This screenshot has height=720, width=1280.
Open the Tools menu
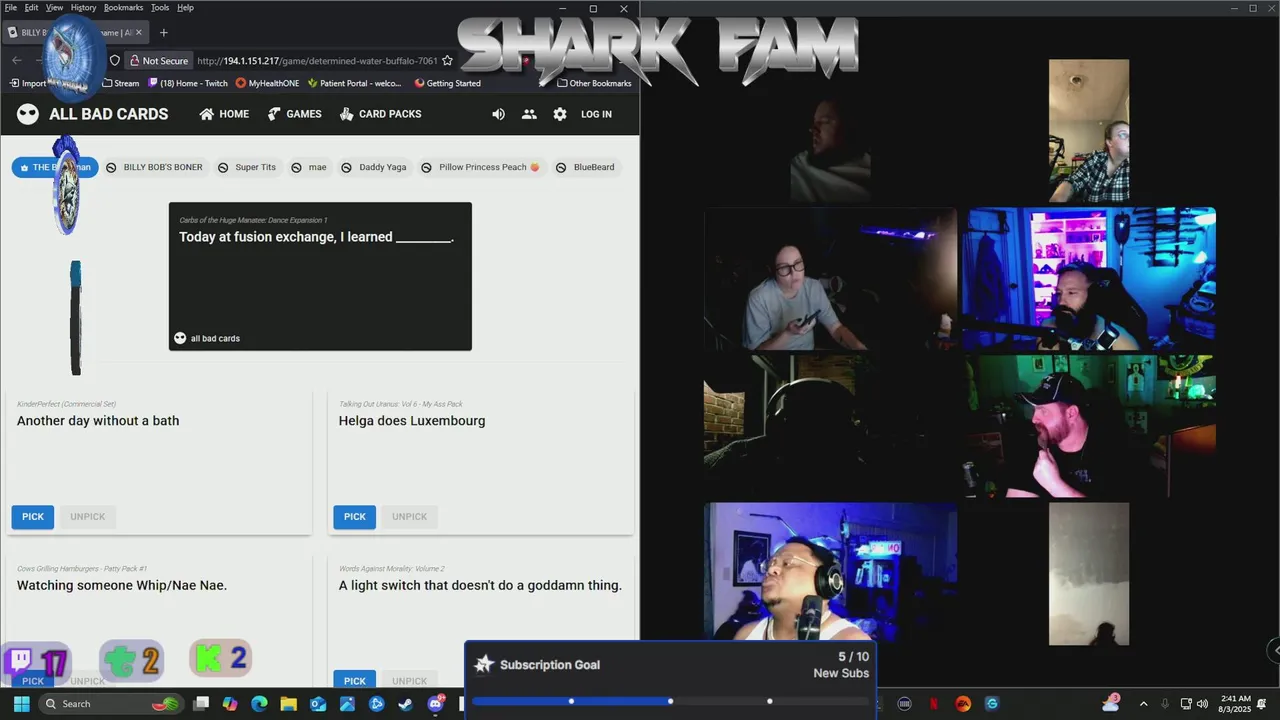pyautogui.click(x=160, y=7)
